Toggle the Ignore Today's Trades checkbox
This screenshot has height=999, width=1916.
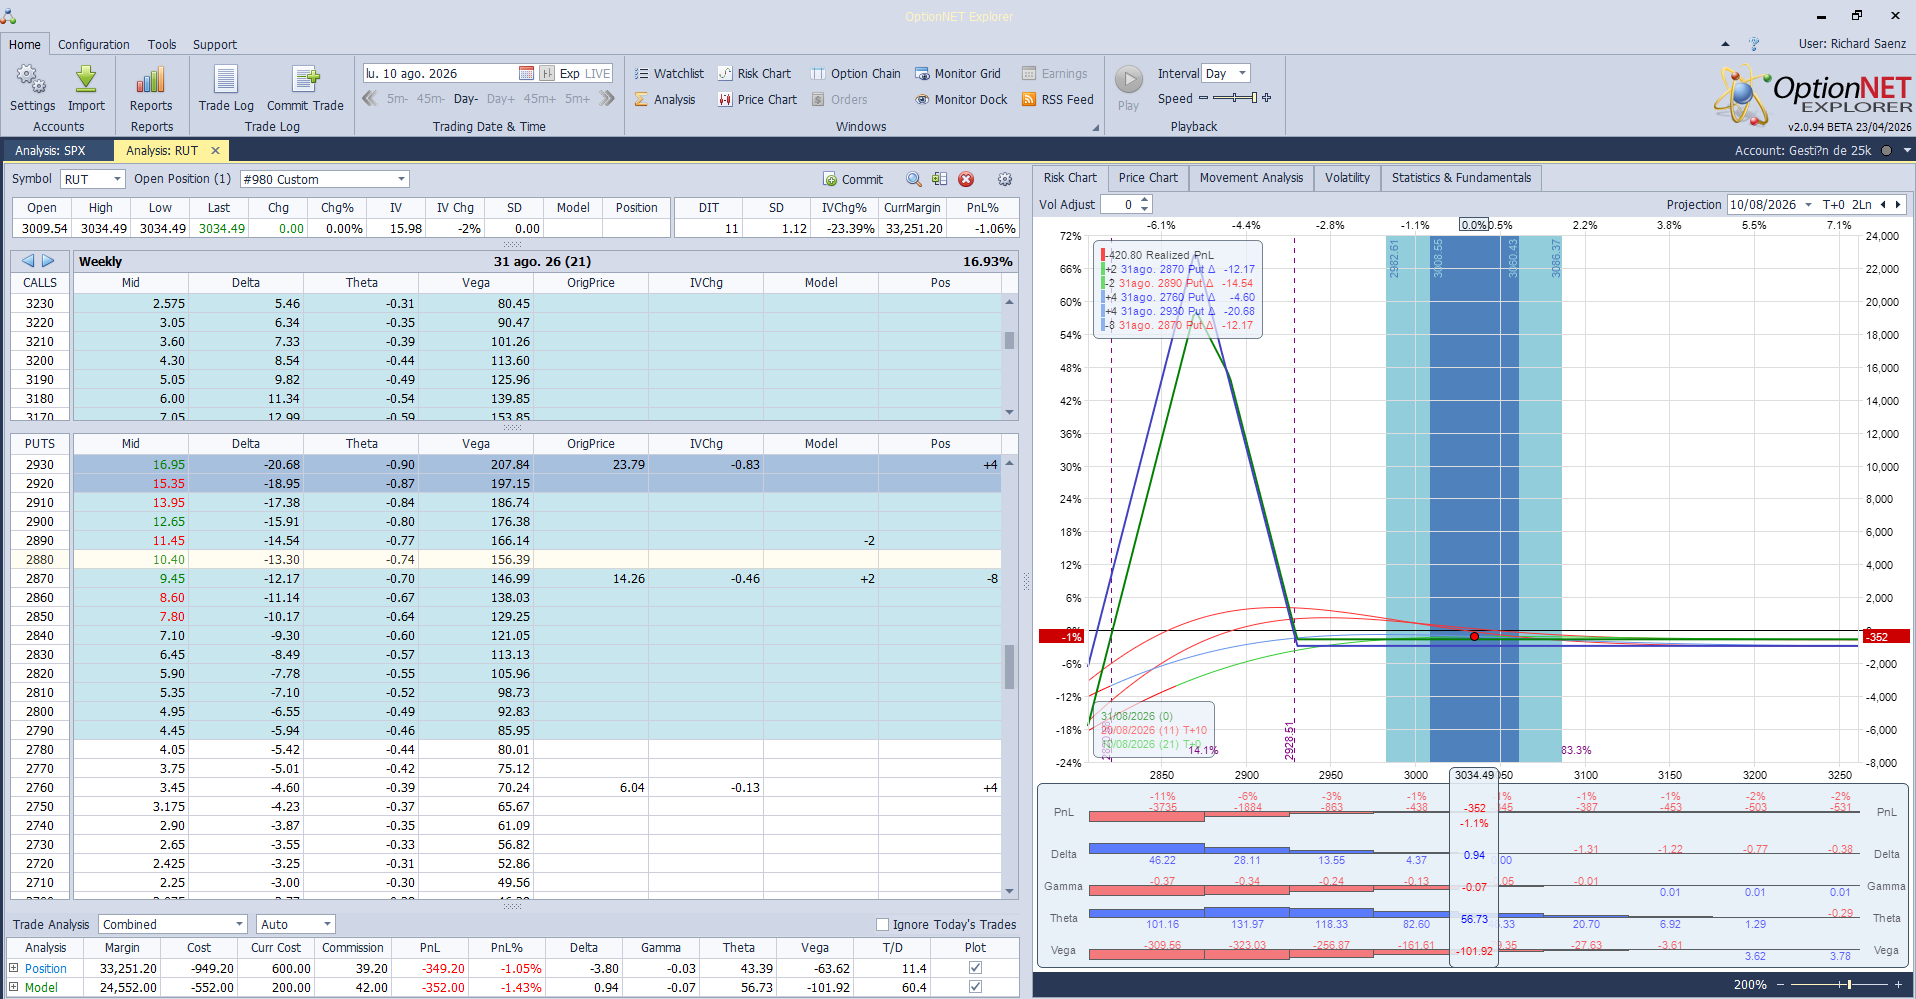882,924
